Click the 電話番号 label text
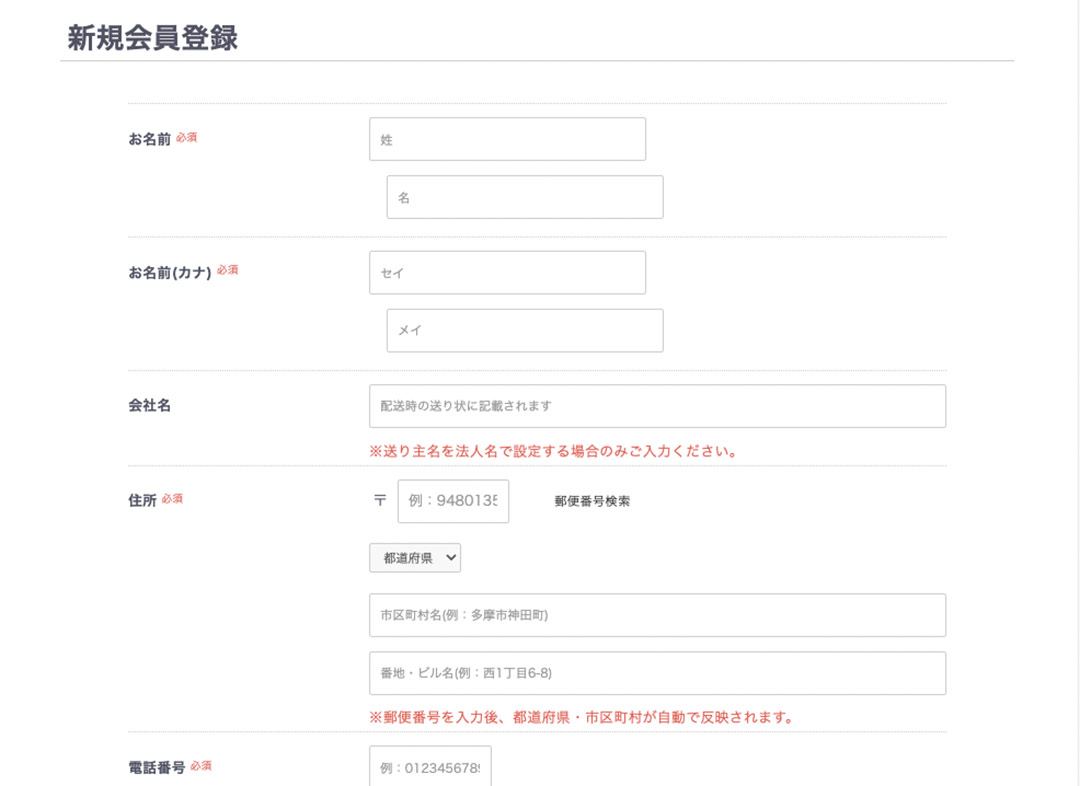Image resolution: width=1080 pixels, height=786 pixels. [x=157, y=767]
